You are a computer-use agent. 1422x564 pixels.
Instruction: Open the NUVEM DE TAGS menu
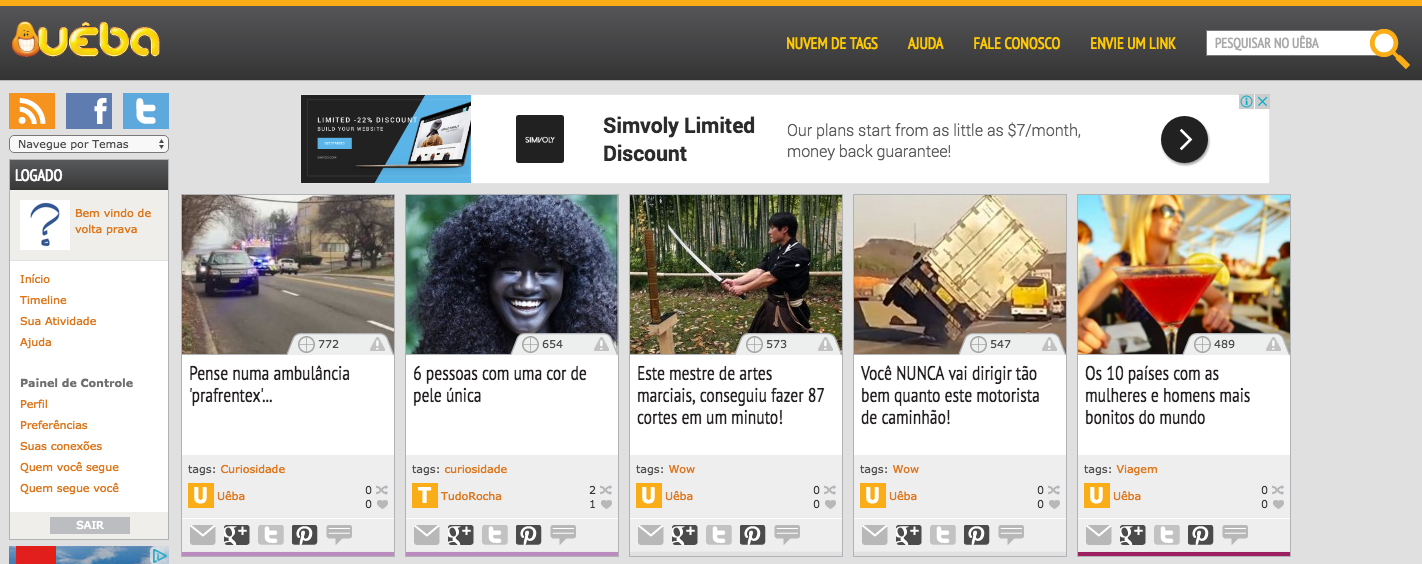pyautogui.click(x=832, y=44)
